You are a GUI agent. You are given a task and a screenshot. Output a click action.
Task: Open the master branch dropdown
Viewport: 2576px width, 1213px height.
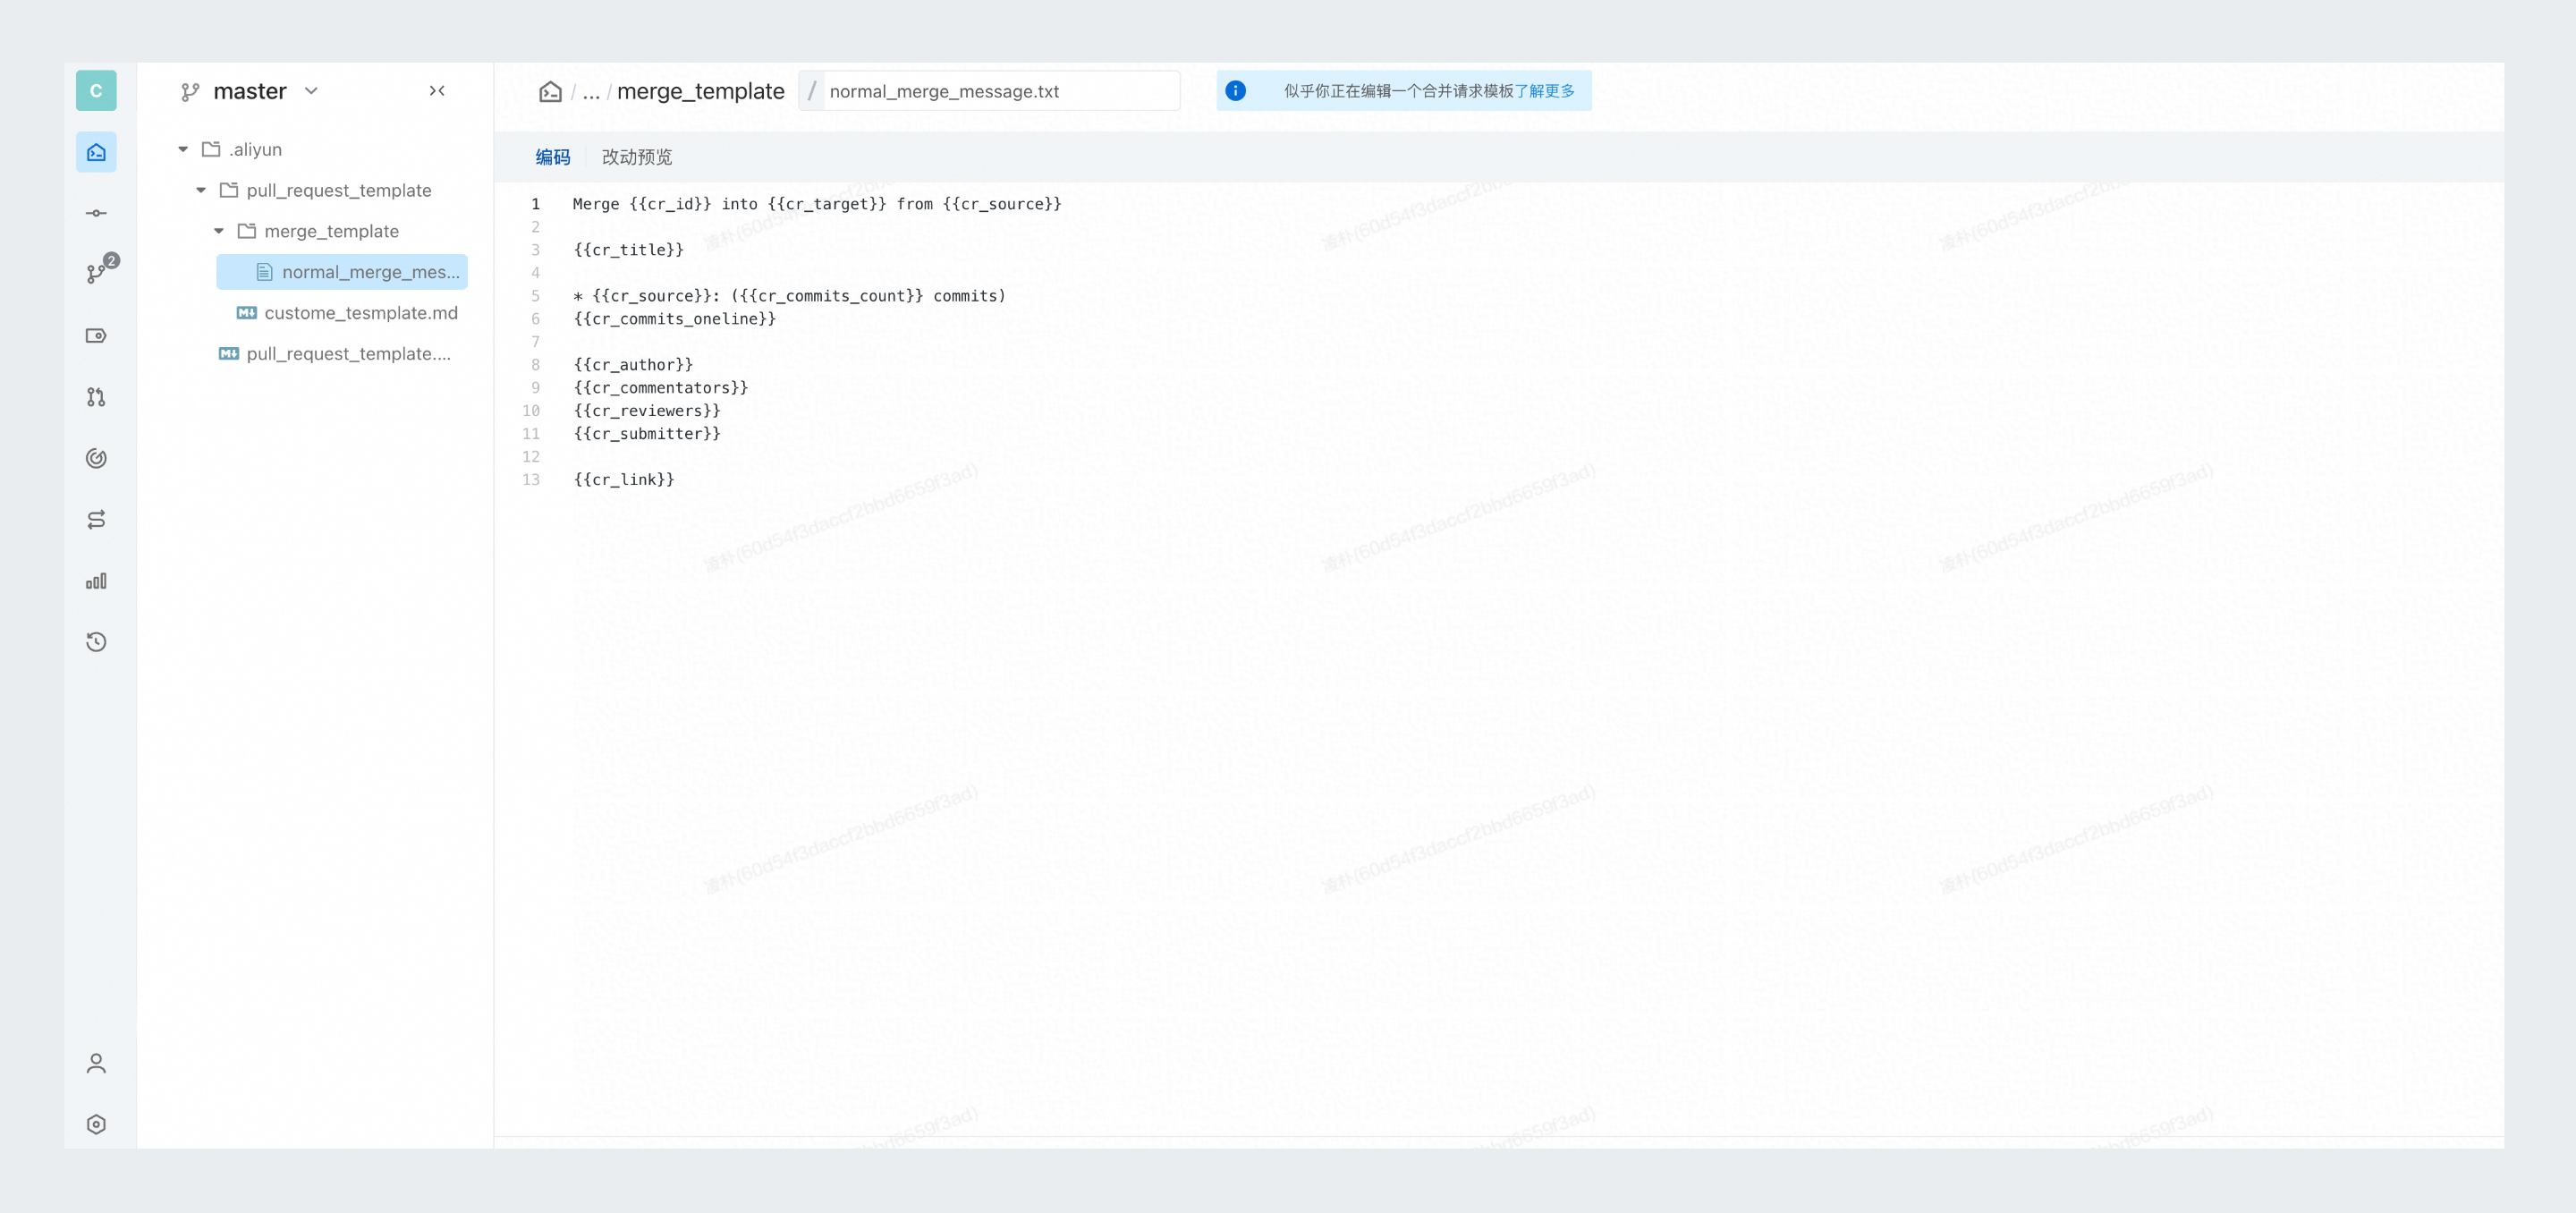click(311, 91)
